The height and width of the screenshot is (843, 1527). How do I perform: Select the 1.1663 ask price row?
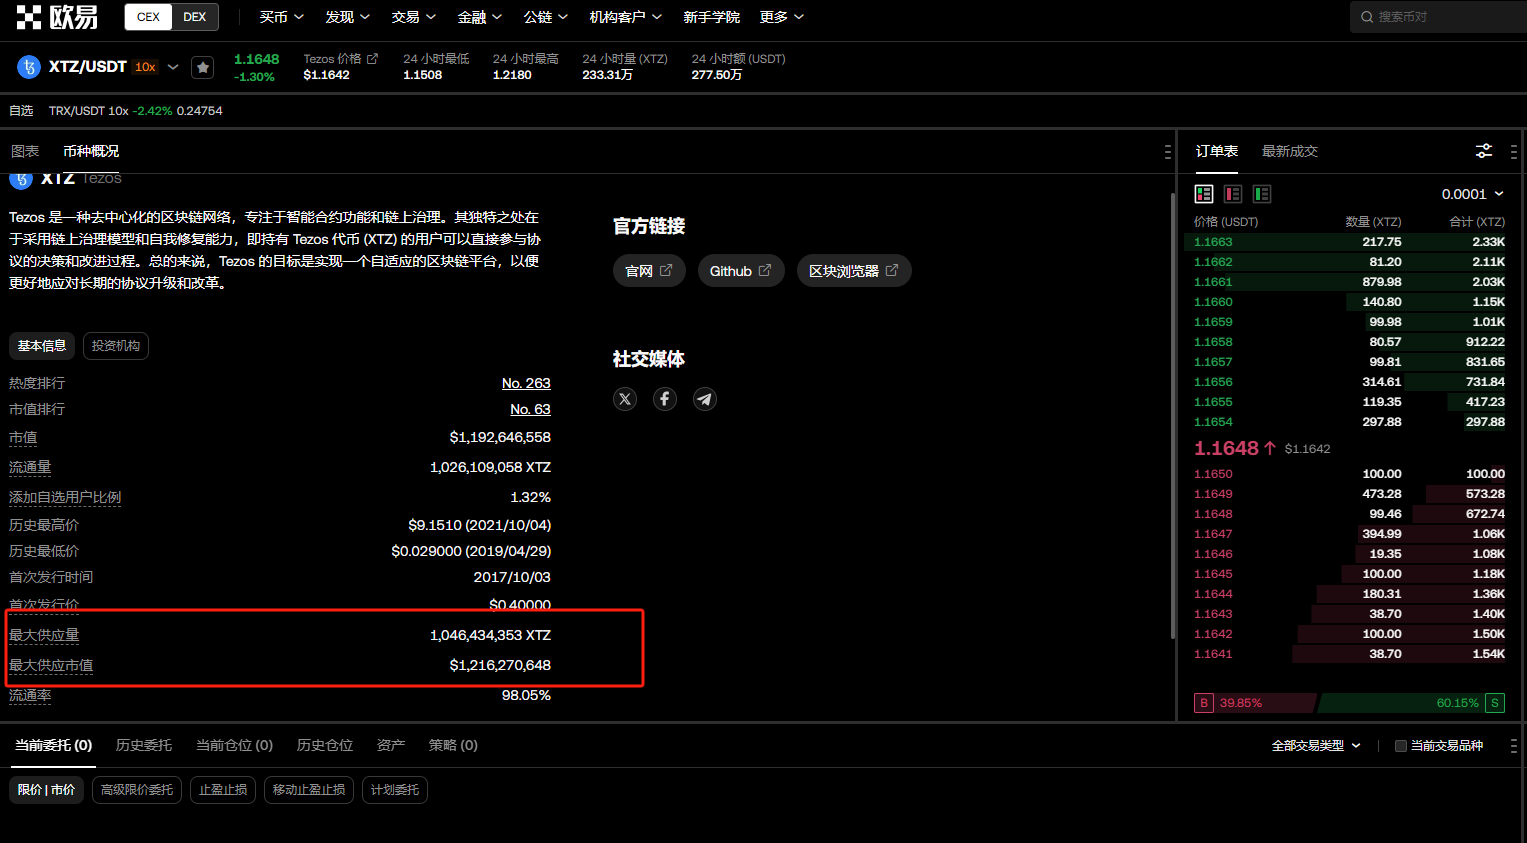[x=1349, y=242]
